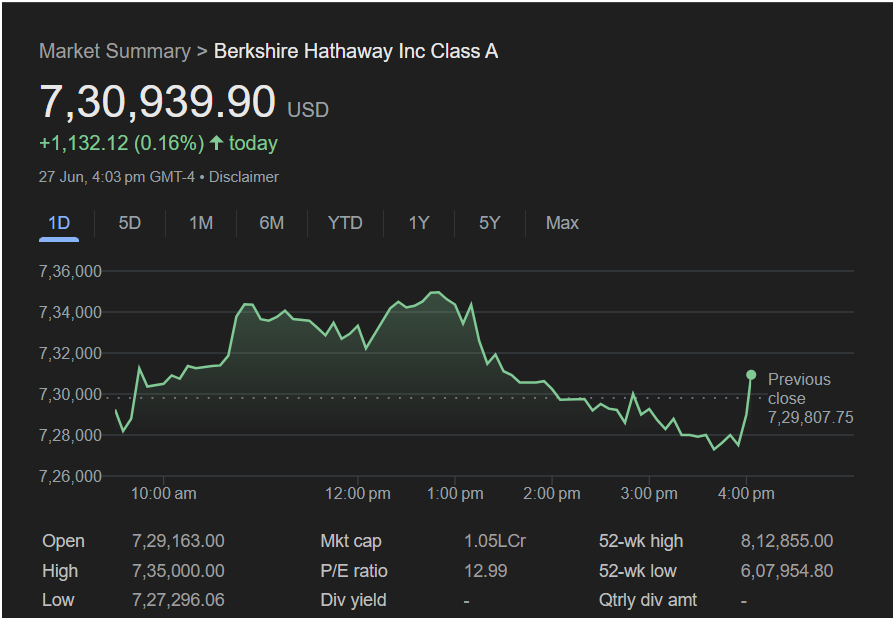Click the Berkshire Hathaway Inc Class A title

tap(356, 51)
